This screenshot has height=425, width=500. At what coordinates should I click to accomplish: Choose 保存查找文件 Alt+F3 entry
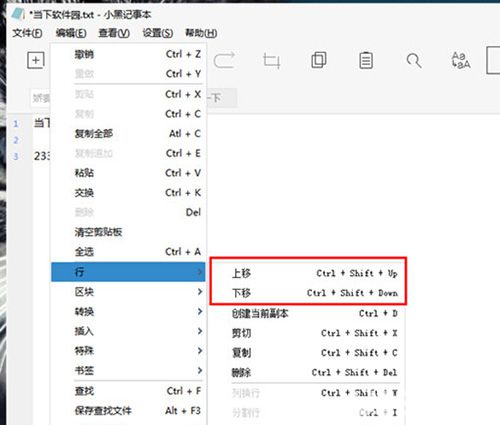(128, 411)
